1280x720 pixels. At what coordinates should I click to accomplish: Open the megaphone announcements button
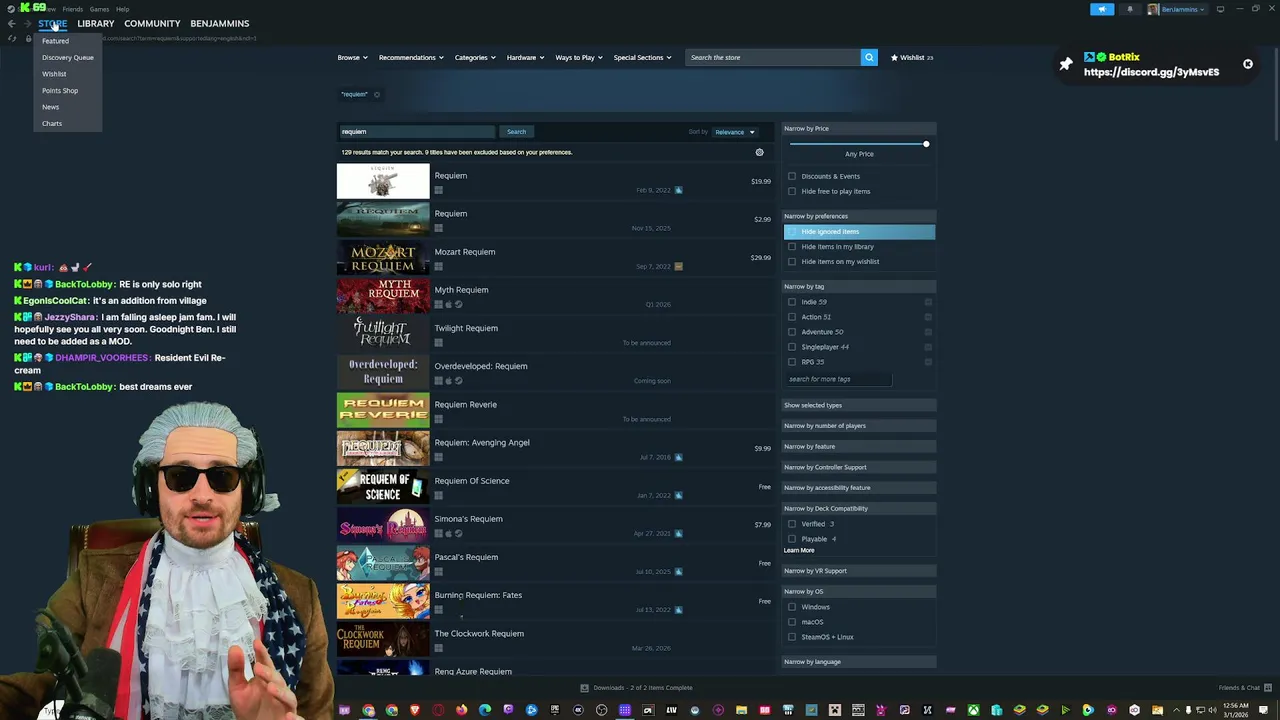pyautogui.click(x=1101, y=9)
